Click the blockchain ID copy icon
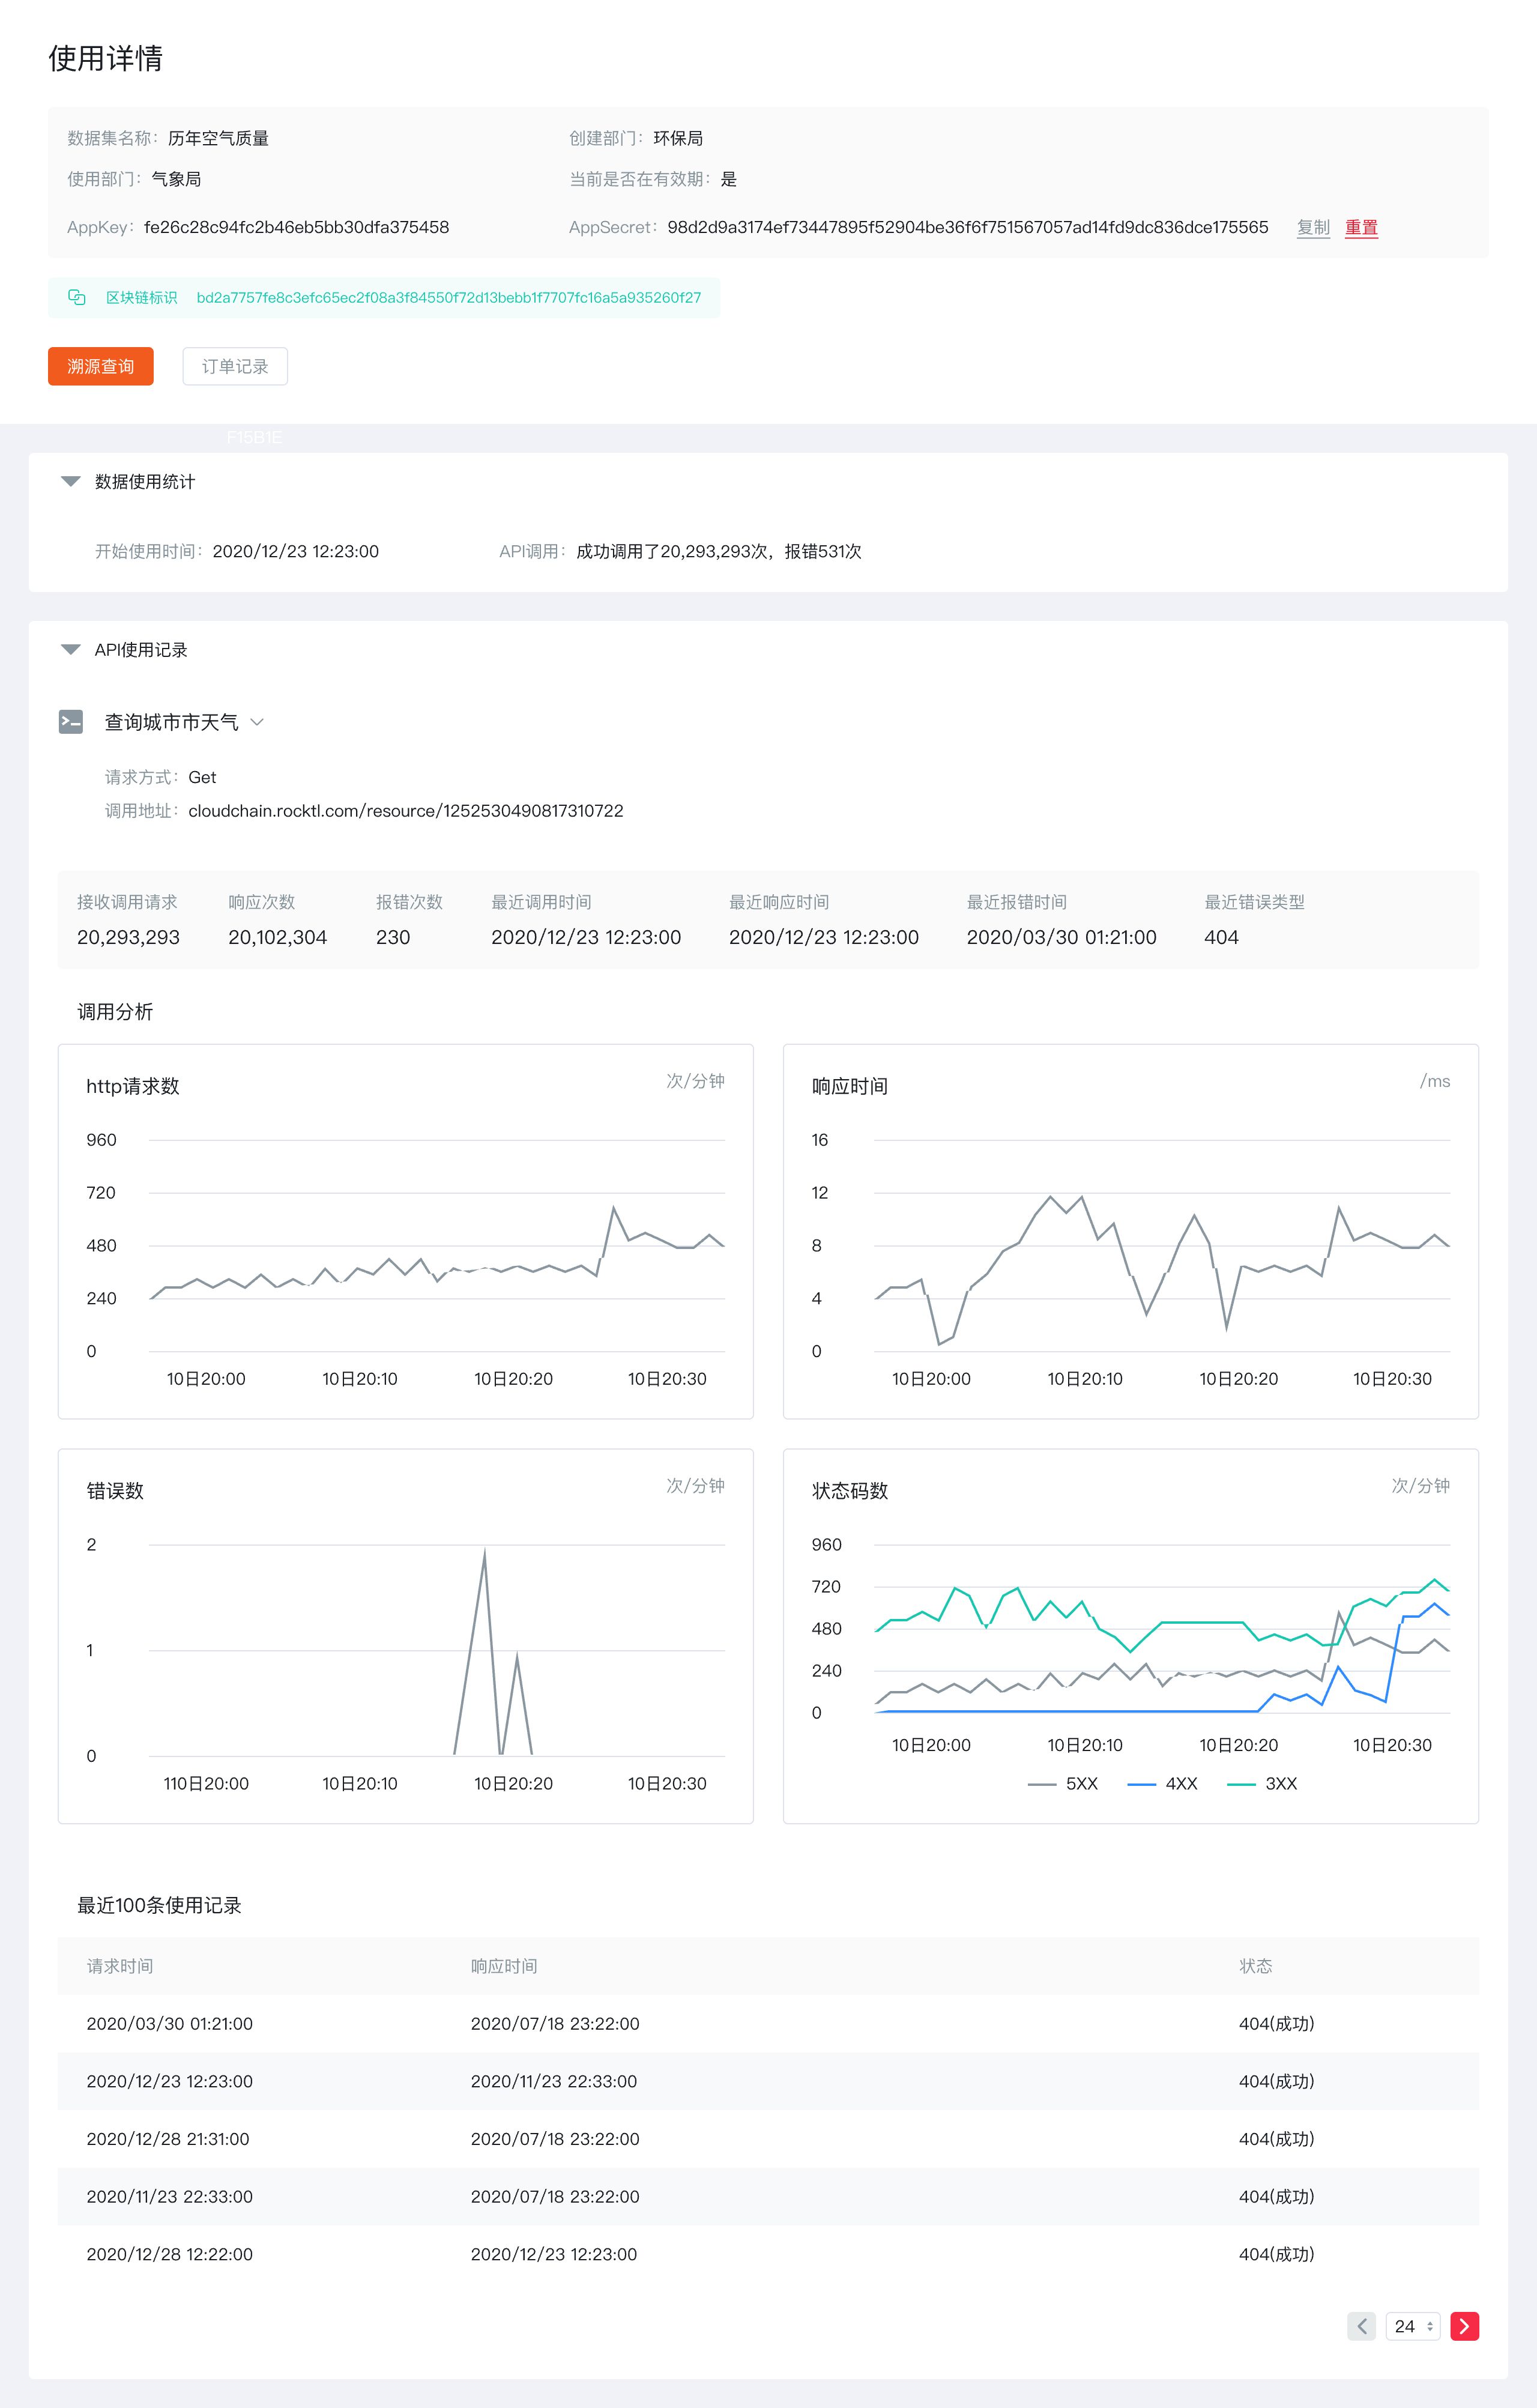Viewport: 1537px width, 2408px height. click(77, 297)
